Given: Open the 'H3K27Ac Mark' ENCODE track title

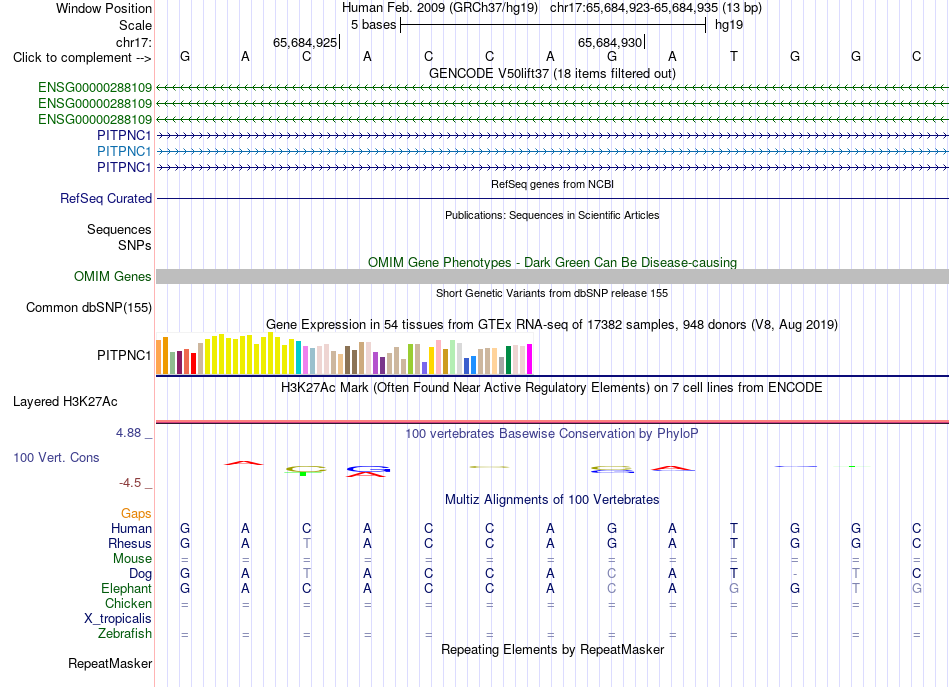Looking at the screenshot, I should point(552,388).
